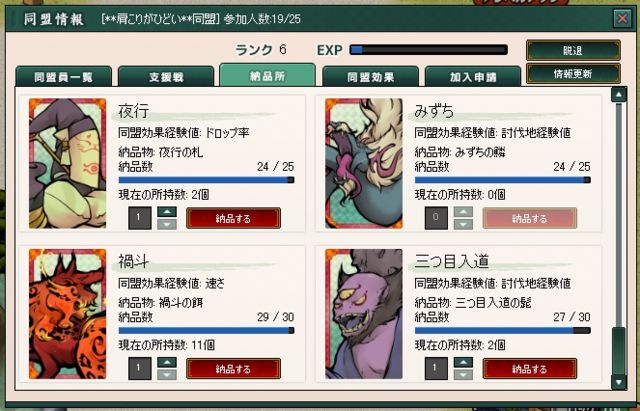The width and height of the screenshot is (640, 411).
Task: Open the 支援戦 tab
Action: 166,77
